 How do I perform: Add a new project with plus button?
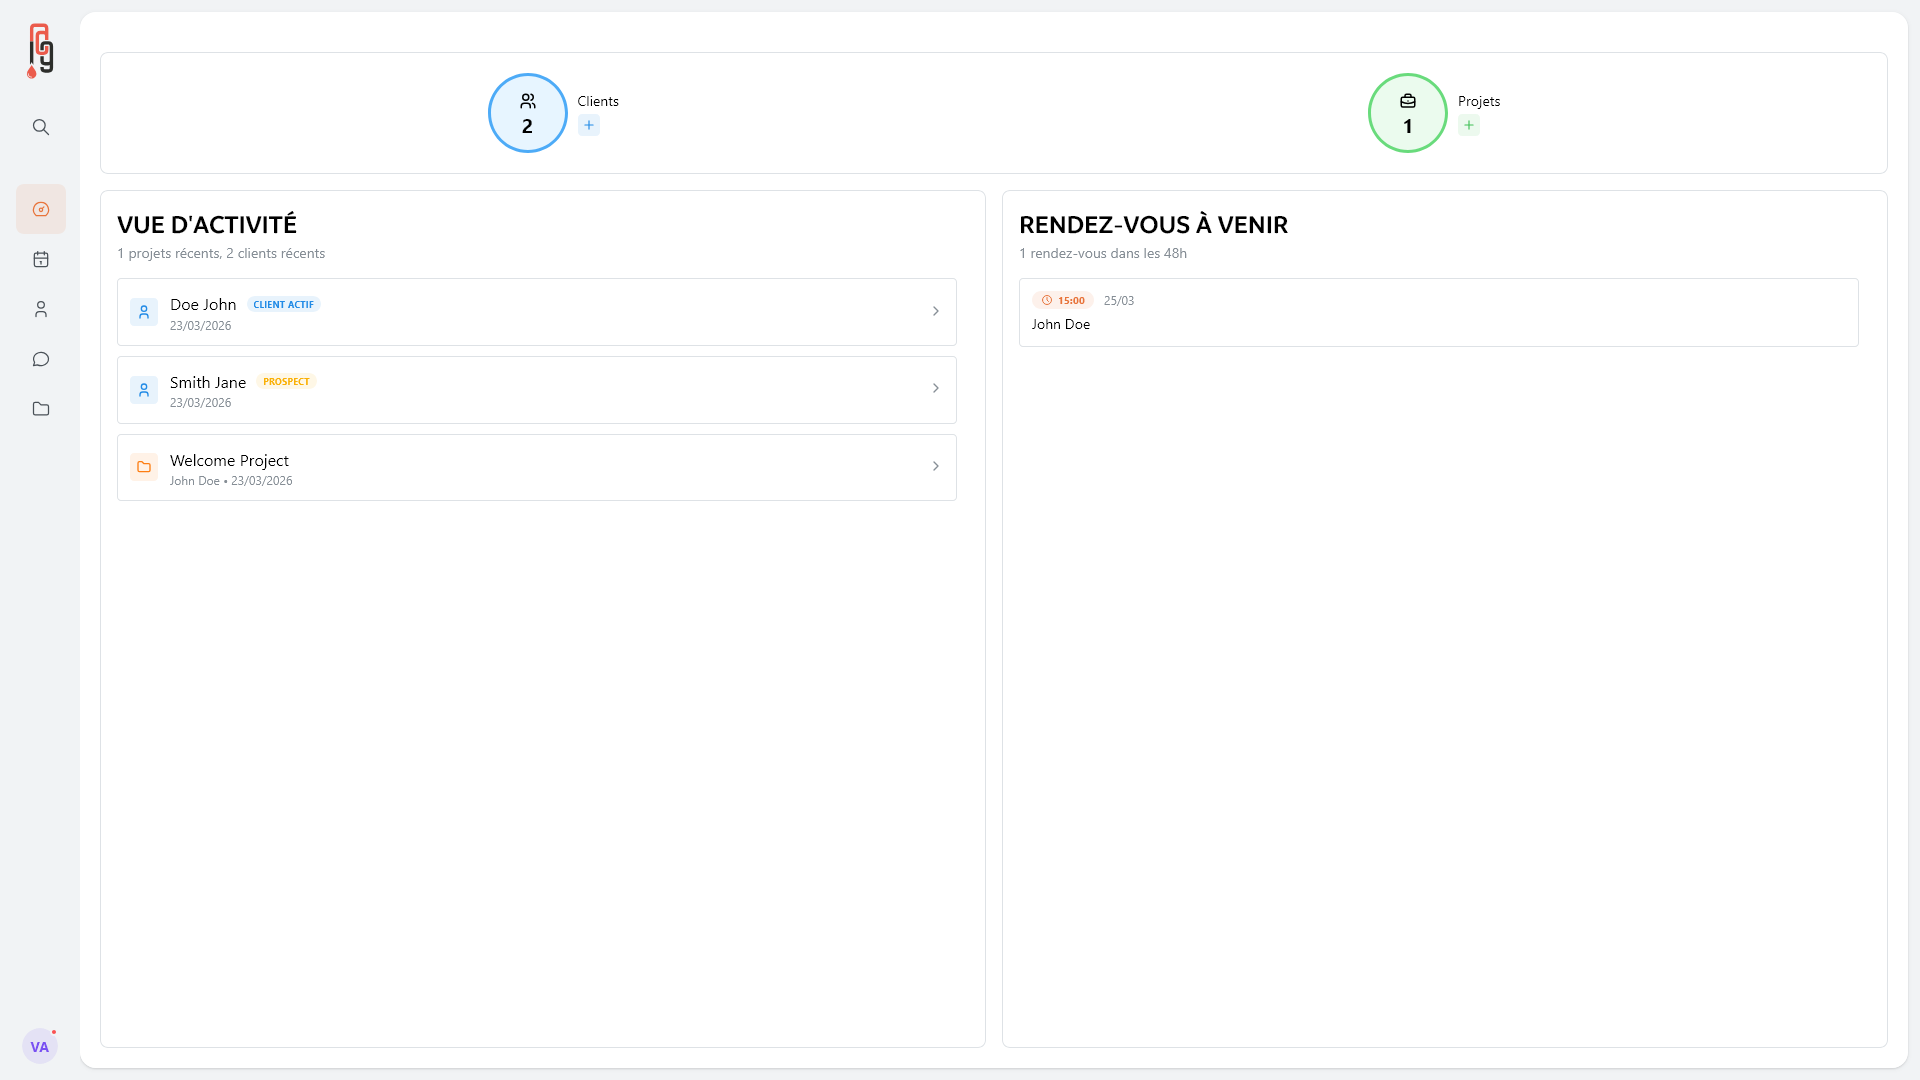coord(1469,125)
